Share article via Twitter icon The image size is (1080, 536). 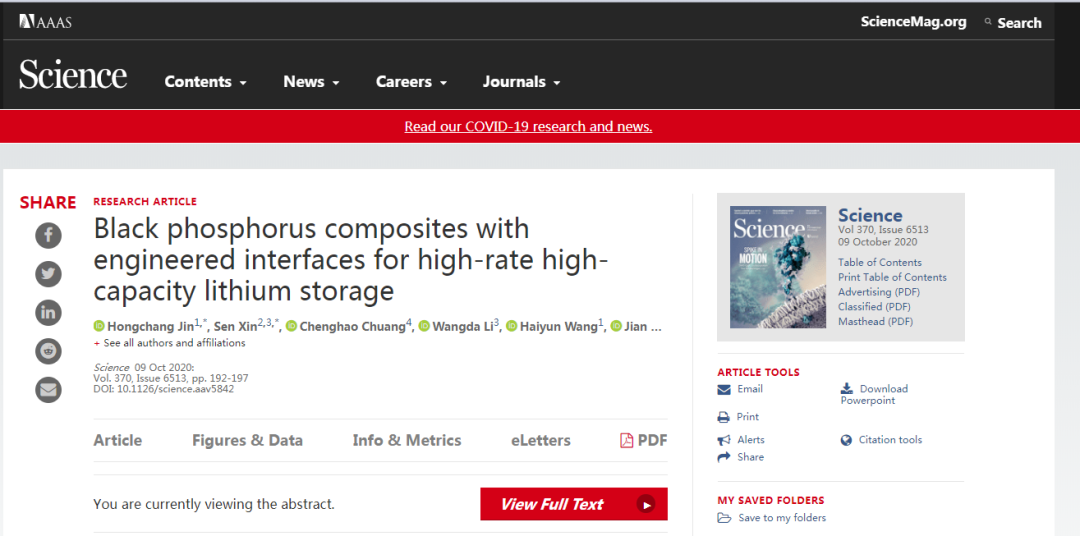click(x=48, y=274)
